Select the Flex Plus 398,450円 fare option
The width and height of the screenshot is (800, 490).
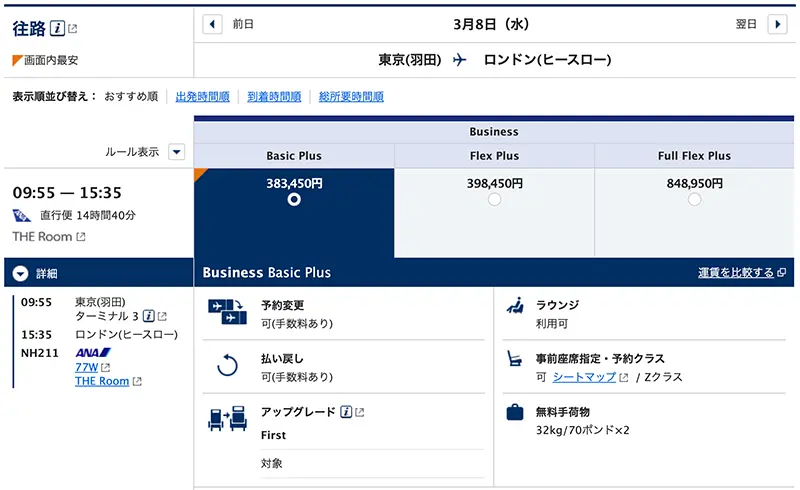(x=494, y=199)
